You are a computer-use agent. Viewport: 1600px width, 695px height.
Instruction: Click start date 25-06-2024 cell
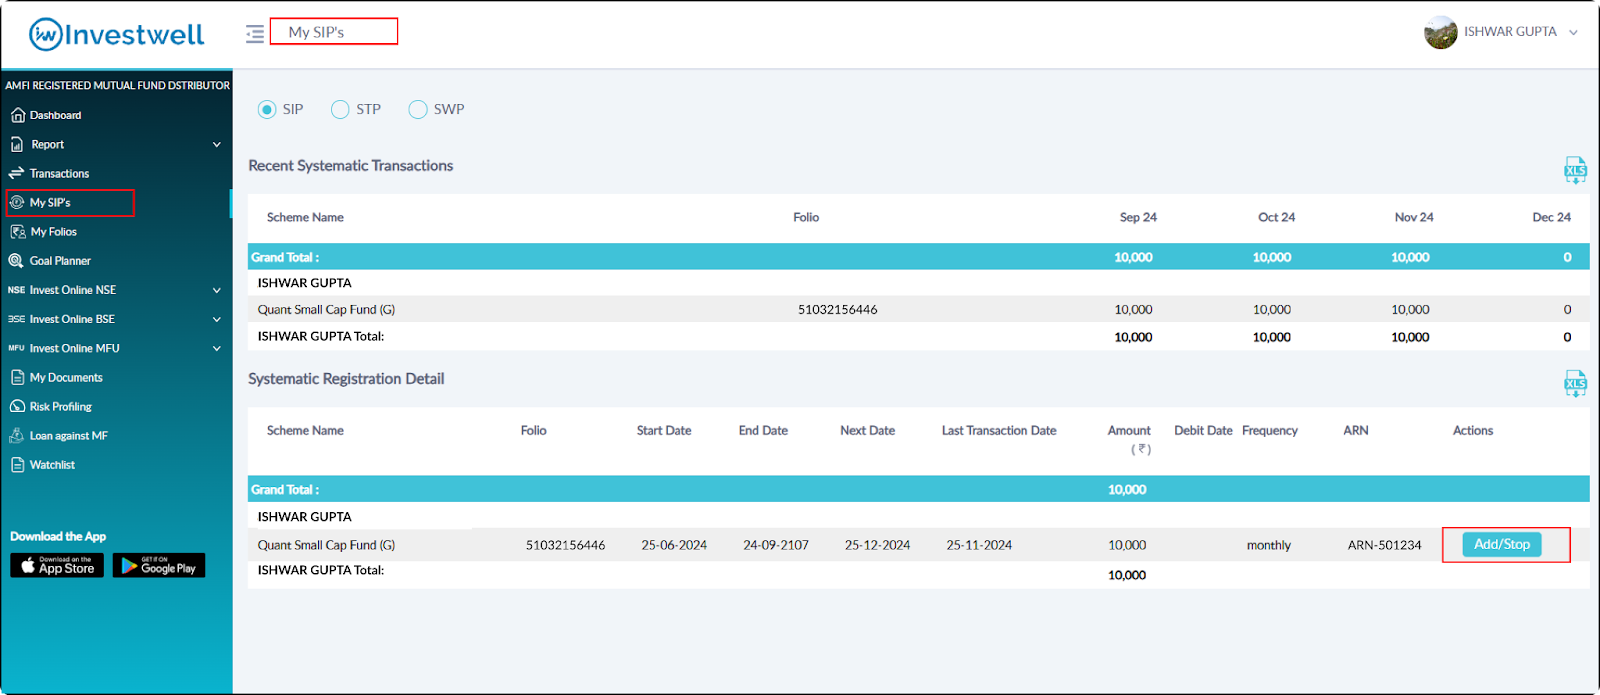pyautogui.click(x=674, y=545)
